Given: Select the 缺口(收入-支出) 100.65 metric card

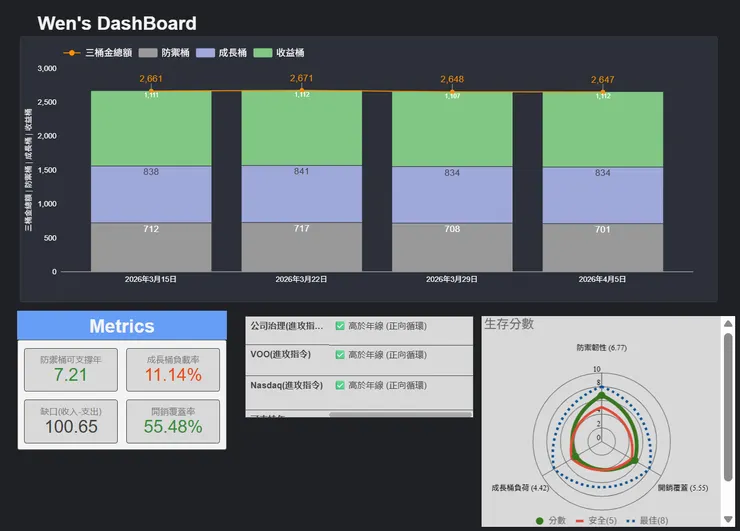Looking at the screenshot, I should 71,421.
